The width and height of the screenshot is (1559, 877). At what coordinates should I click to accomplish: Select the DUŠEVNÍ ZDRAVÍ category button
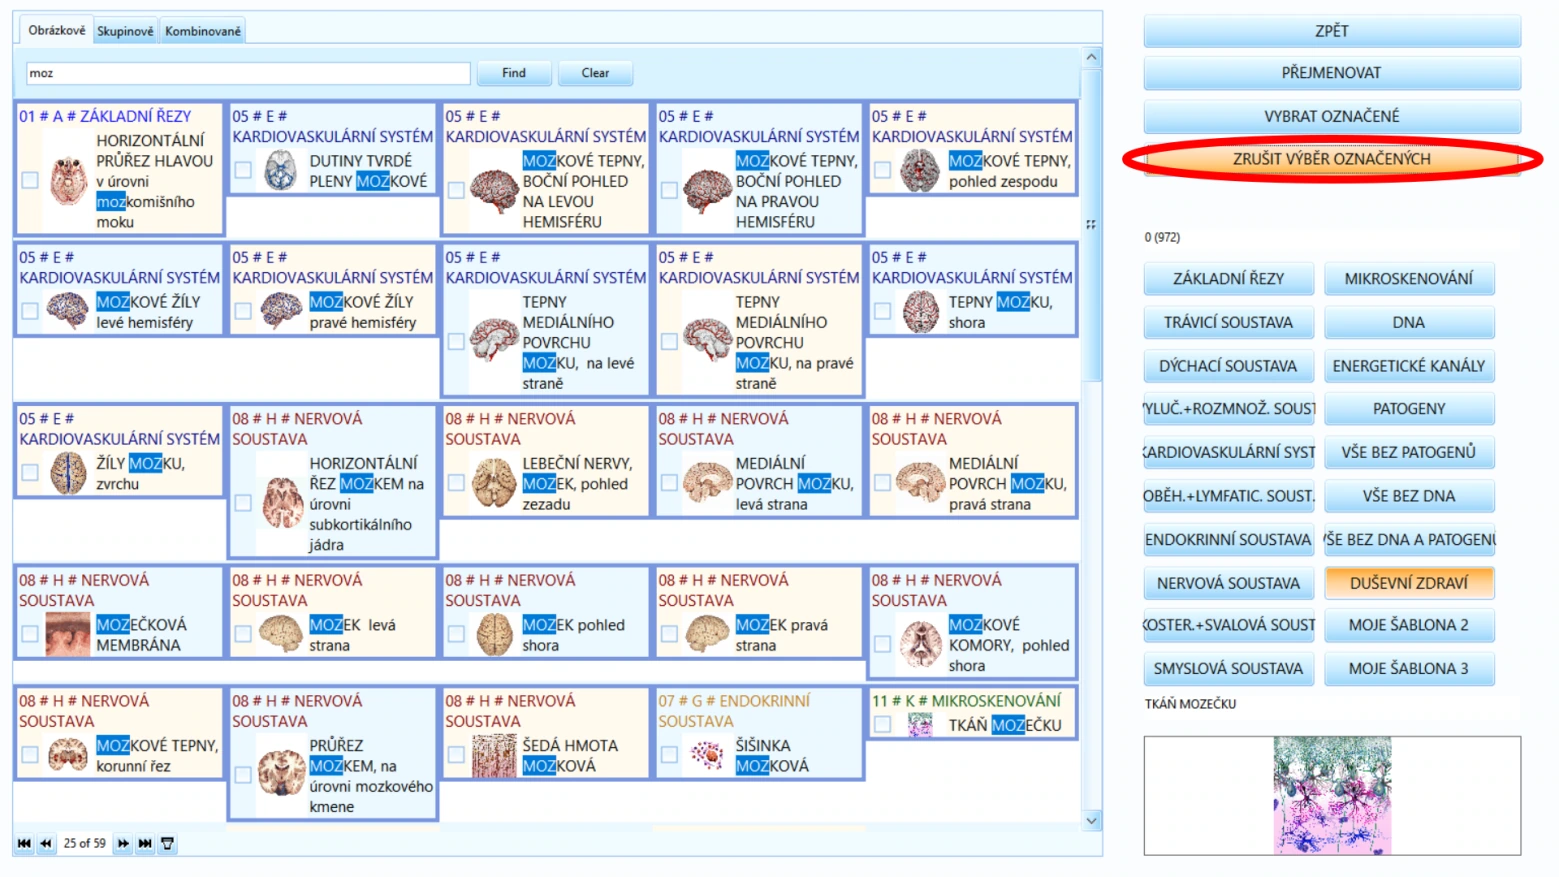pyautogui.click(x=1409, y=583)
